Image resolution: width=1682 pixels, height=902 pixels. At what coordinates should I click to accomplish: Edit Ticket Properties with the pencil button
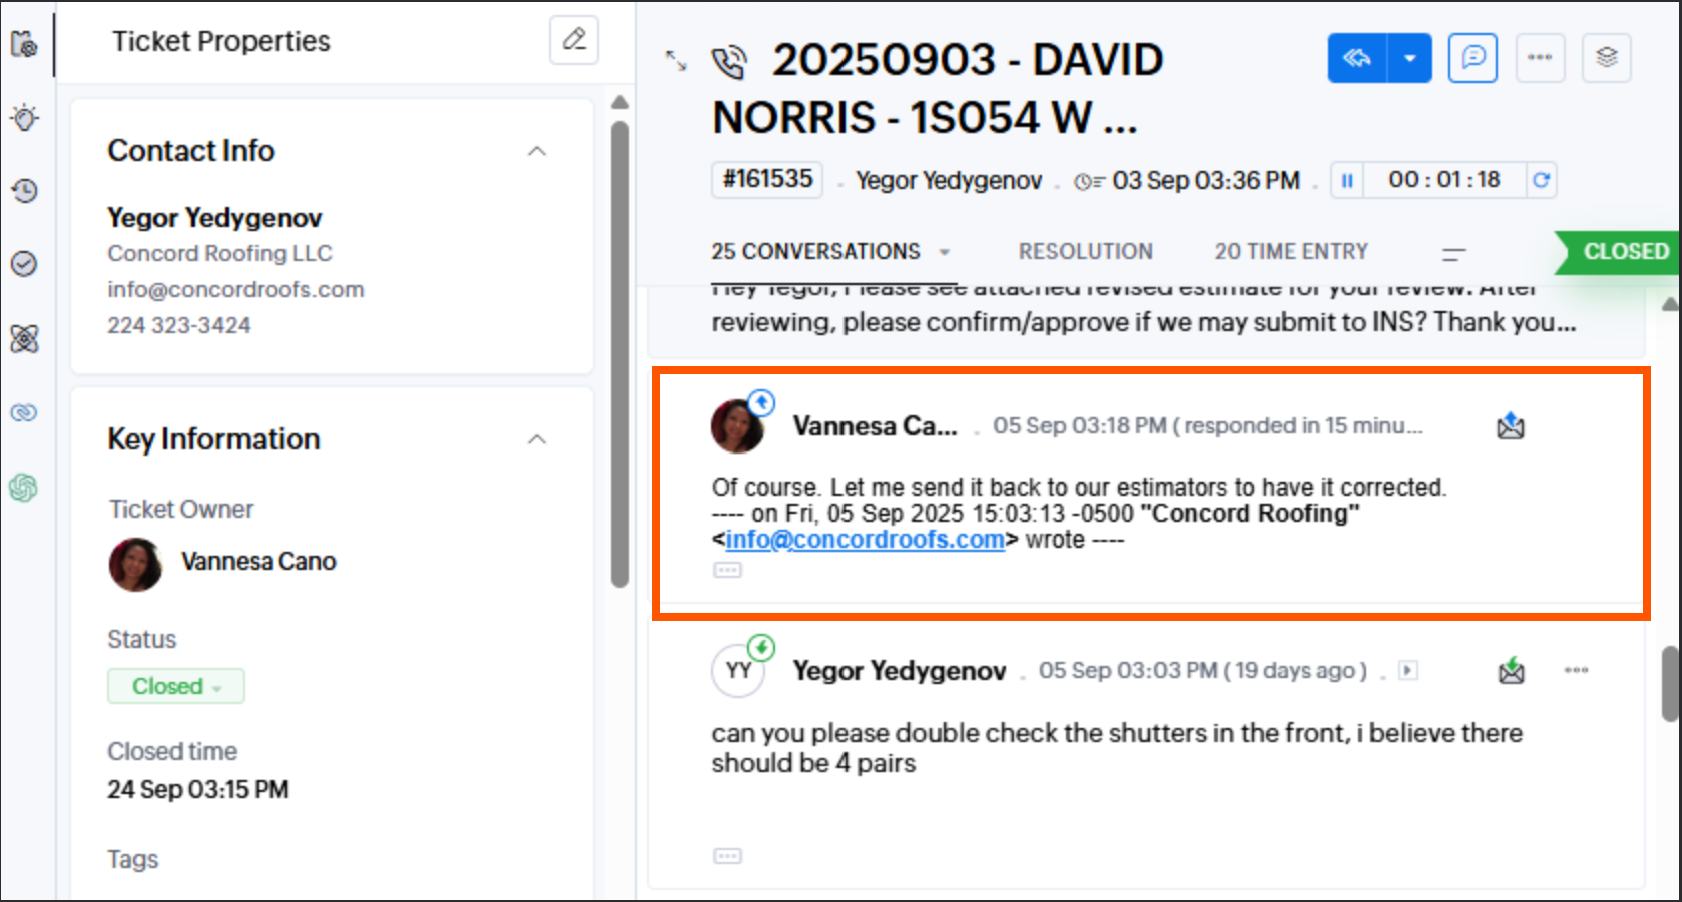574,40
